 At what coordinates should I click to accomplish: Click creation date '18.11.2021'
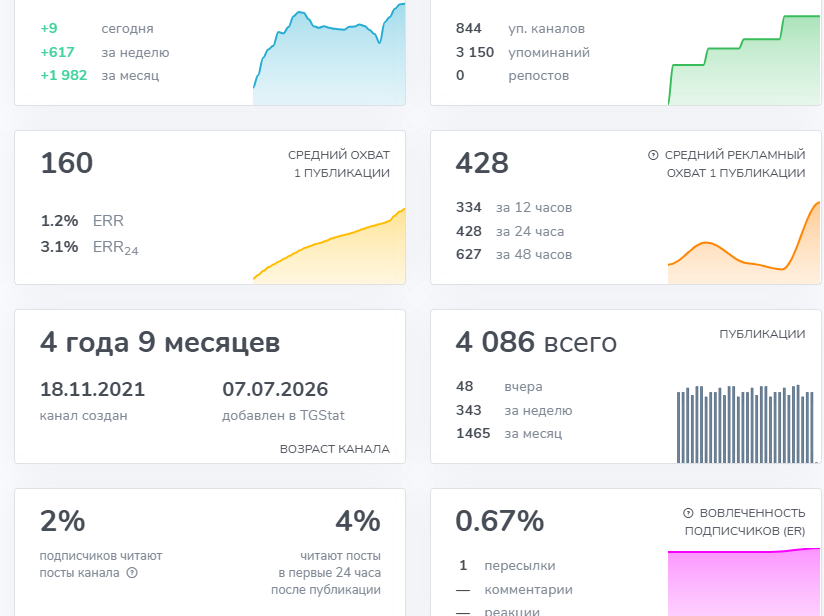pyautogui.click(x=92, y=389)
